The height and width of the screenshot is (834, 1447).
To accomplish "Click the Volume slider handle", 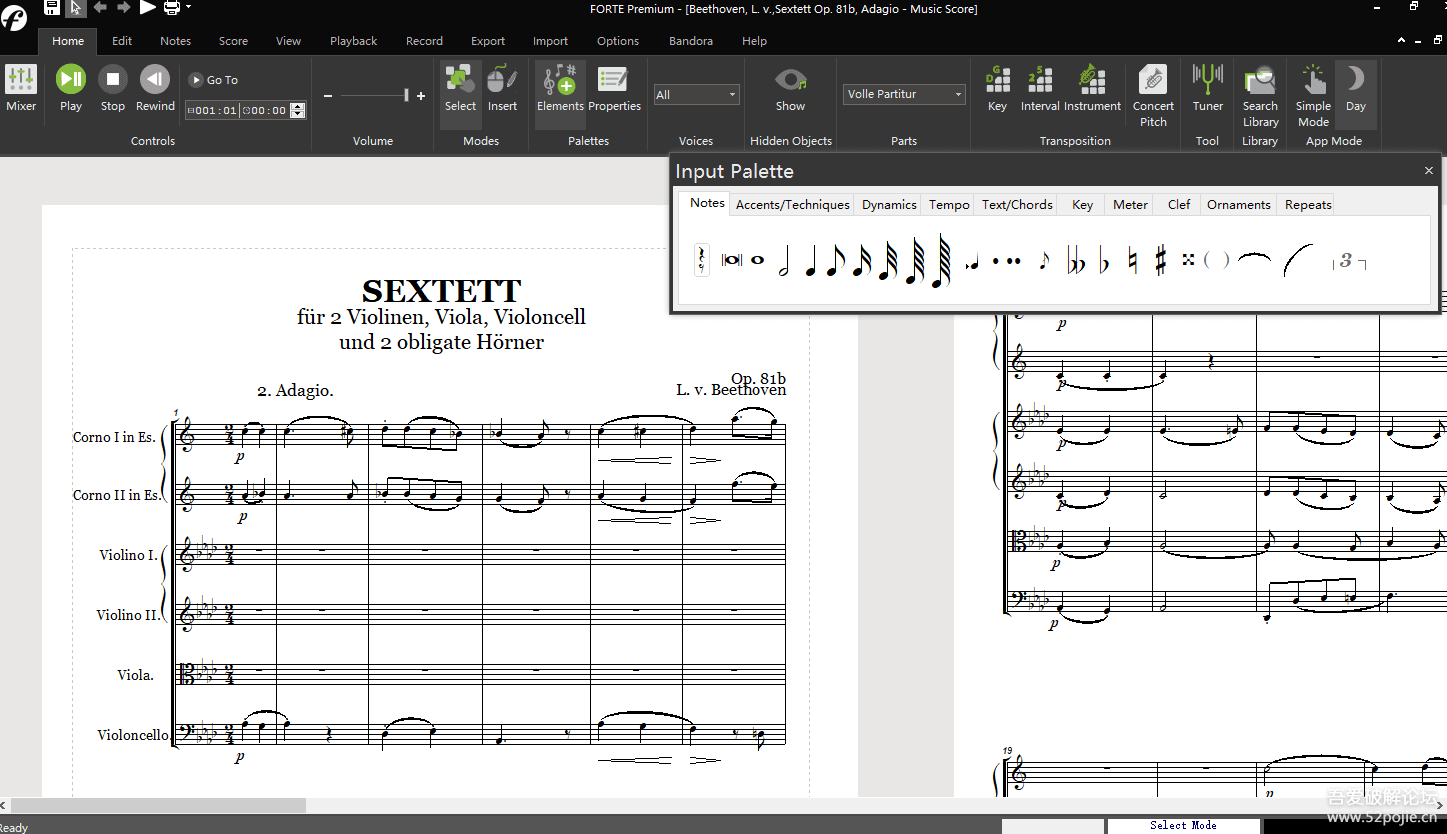I will pyautogui.click(x=406, y=95).
